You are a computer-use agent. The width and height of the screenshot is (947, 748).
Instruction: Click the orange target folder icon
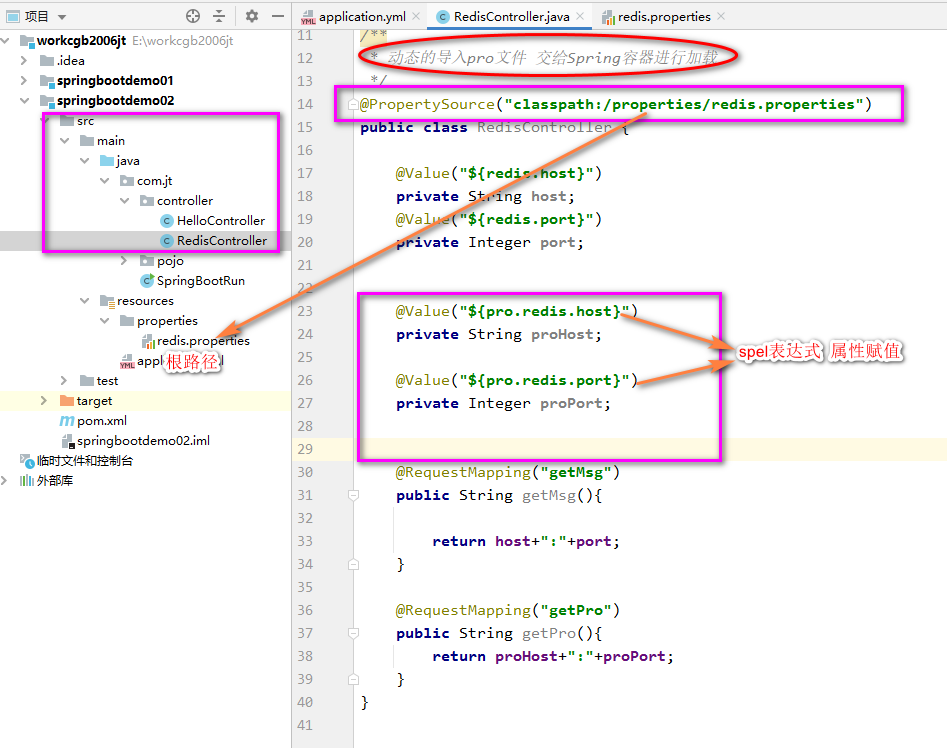coord(67,400)
